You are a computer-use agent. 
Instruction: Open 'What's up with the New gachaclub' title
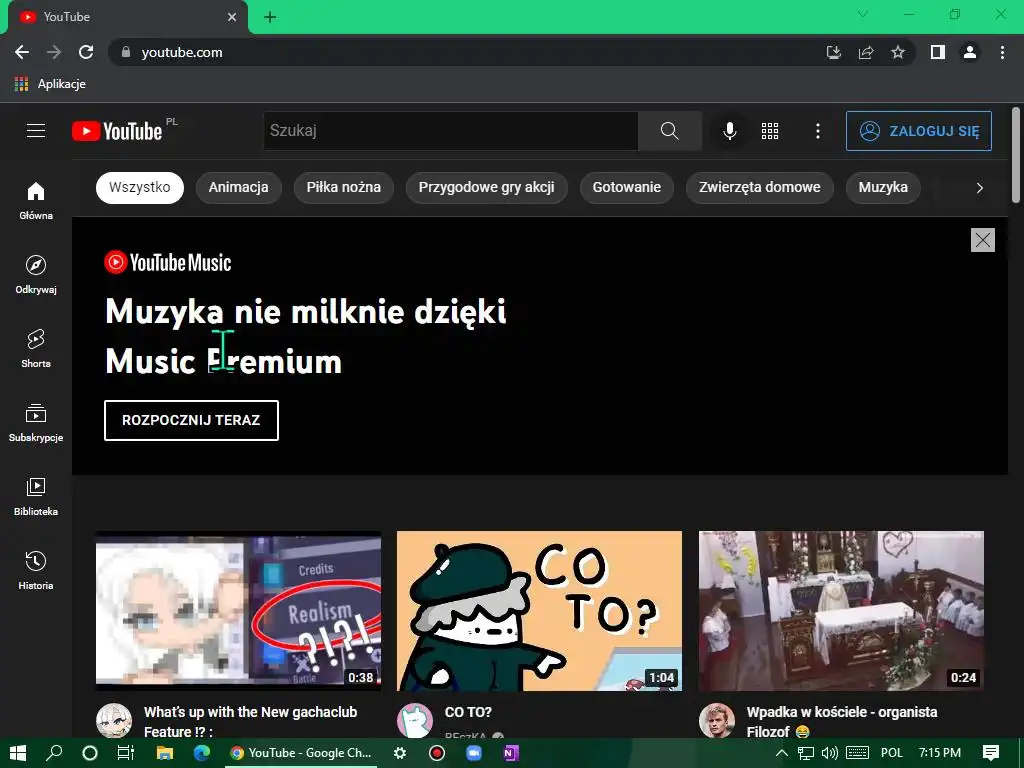point(251,722)
